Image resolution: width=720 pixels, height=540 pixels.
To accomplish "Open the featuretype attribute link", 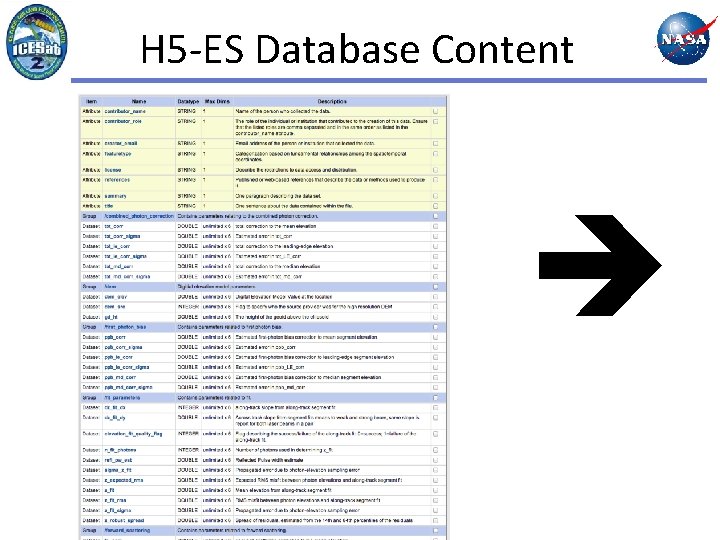I will tap(118, 154).
